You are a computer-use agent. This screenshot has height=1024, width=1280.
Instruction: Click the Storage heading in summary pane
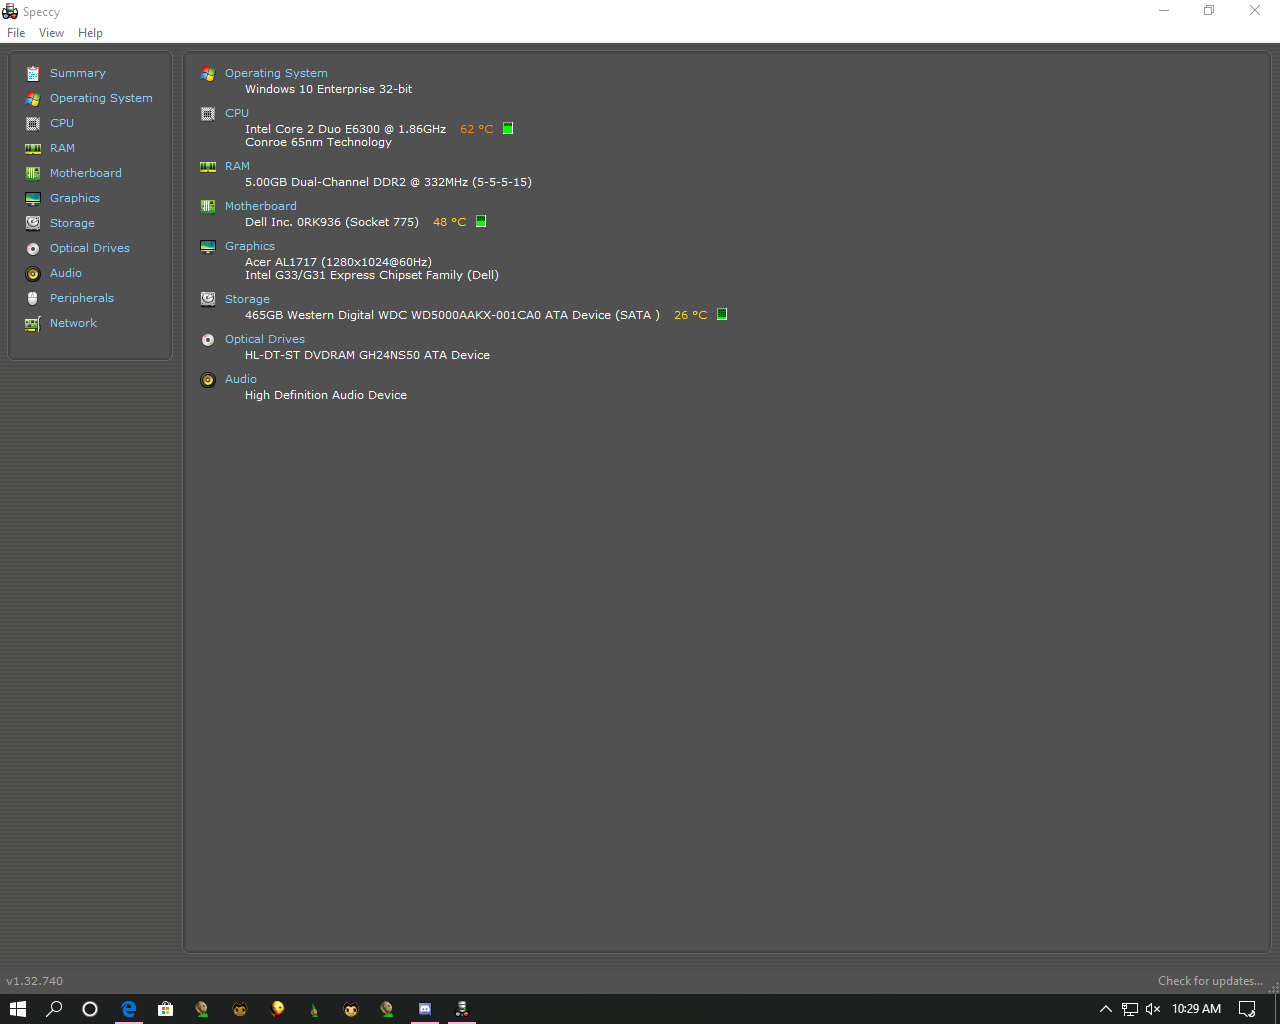(x=247, y=299)
